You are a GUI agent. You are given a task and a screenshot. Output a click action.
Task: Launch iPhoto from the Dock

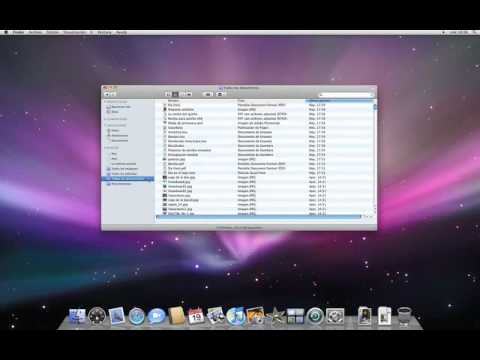[x=256, y=316]
